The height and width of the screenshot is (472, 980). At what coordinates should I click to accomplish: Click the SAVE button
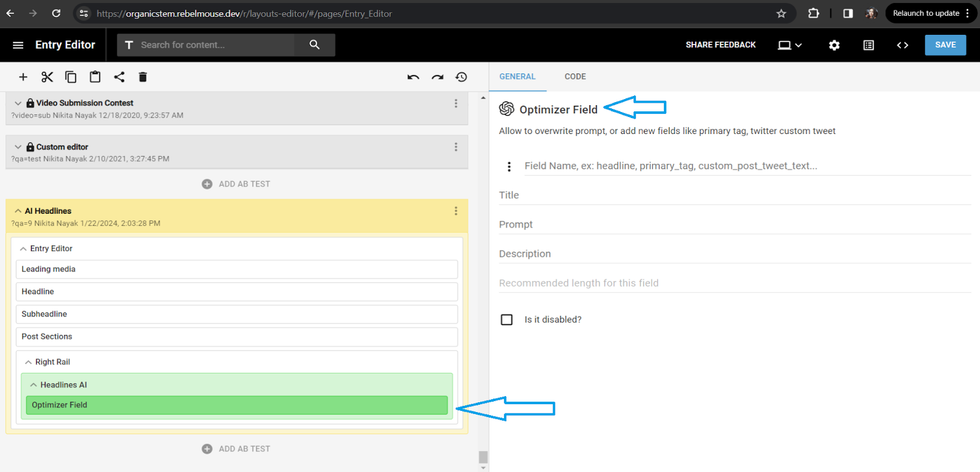point(945,45)
